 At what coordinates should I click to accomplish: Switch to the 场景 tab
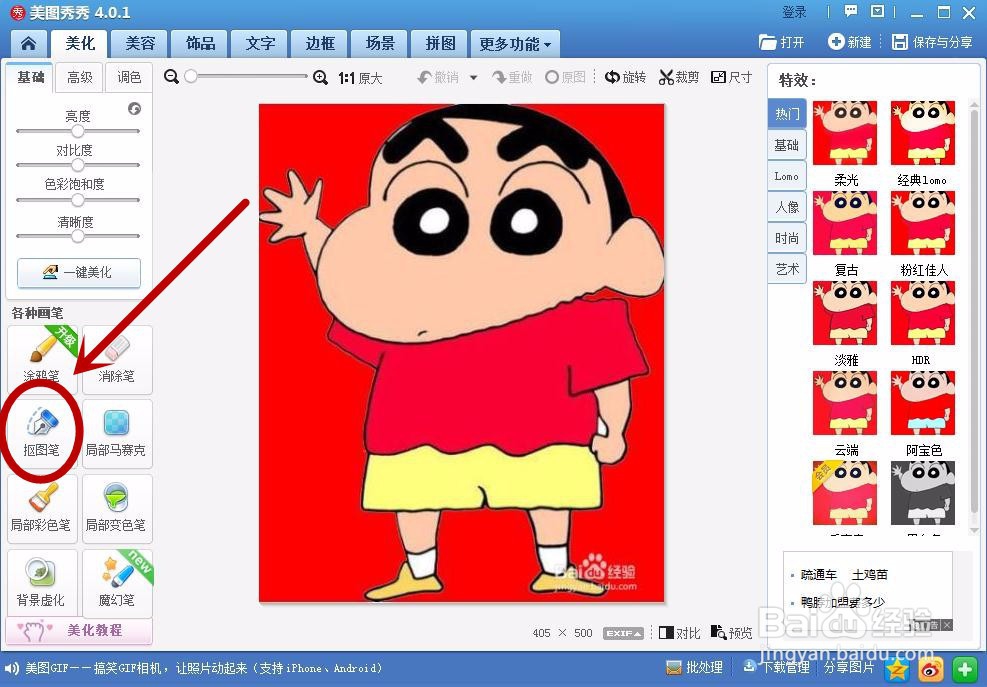(380, 43)
